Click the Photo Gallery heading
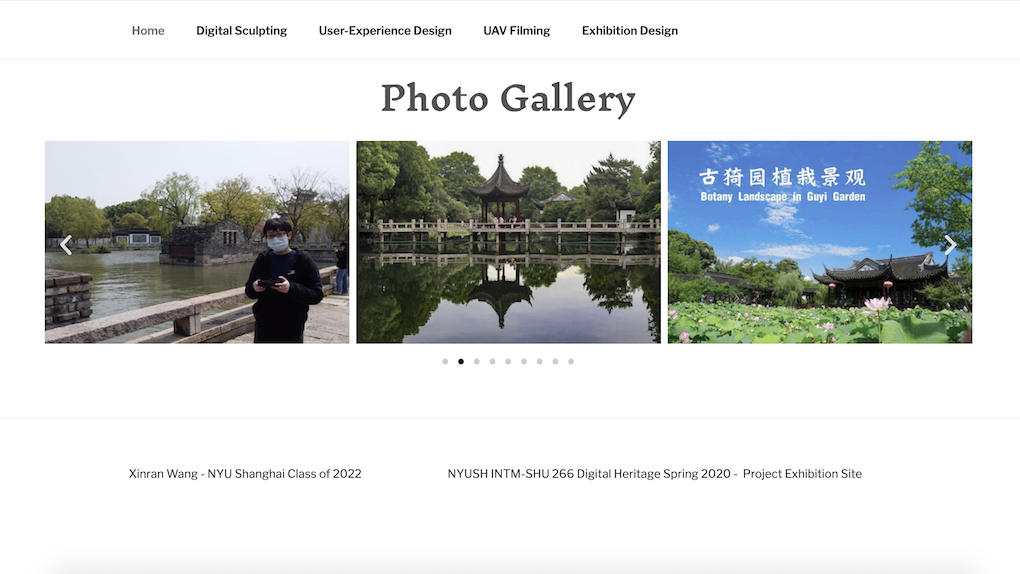Image resolution: width=1020 pixels, height=574 pixels. click(x=508, y=98)
